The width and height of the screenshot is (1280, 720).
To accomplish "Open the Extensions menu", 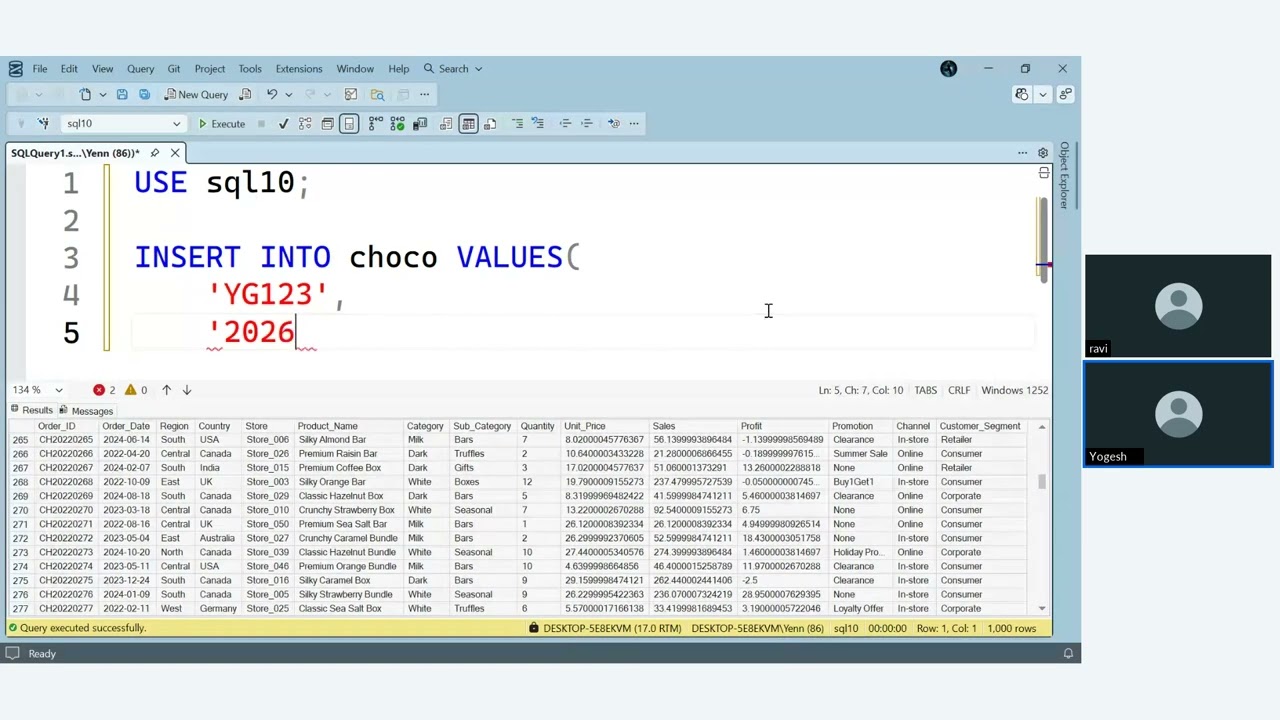I will click(x=299, y=69).
